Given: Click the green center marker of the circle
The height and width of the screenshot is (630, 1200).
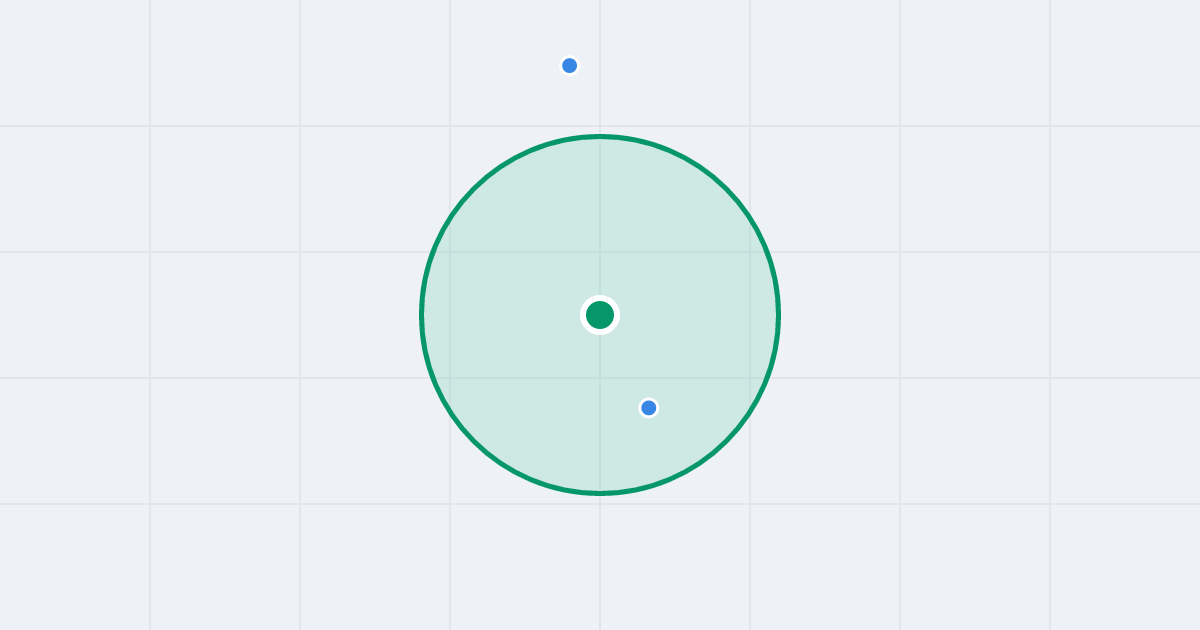Looking at the screenshot, I should click(600, 315).
